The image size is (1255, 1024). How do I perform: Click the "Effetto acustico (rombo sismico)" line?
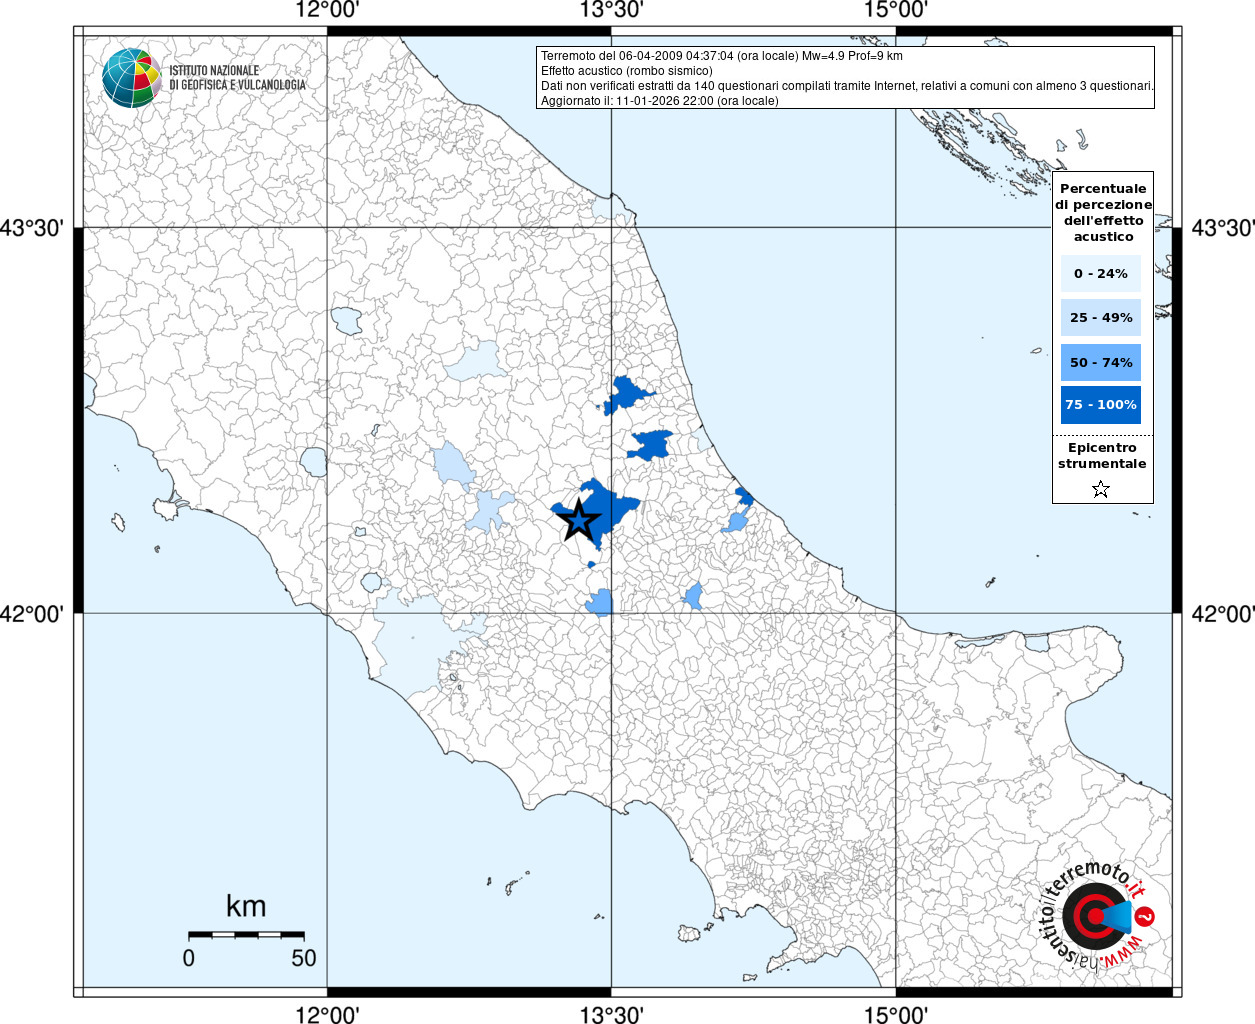click(627, 71)
